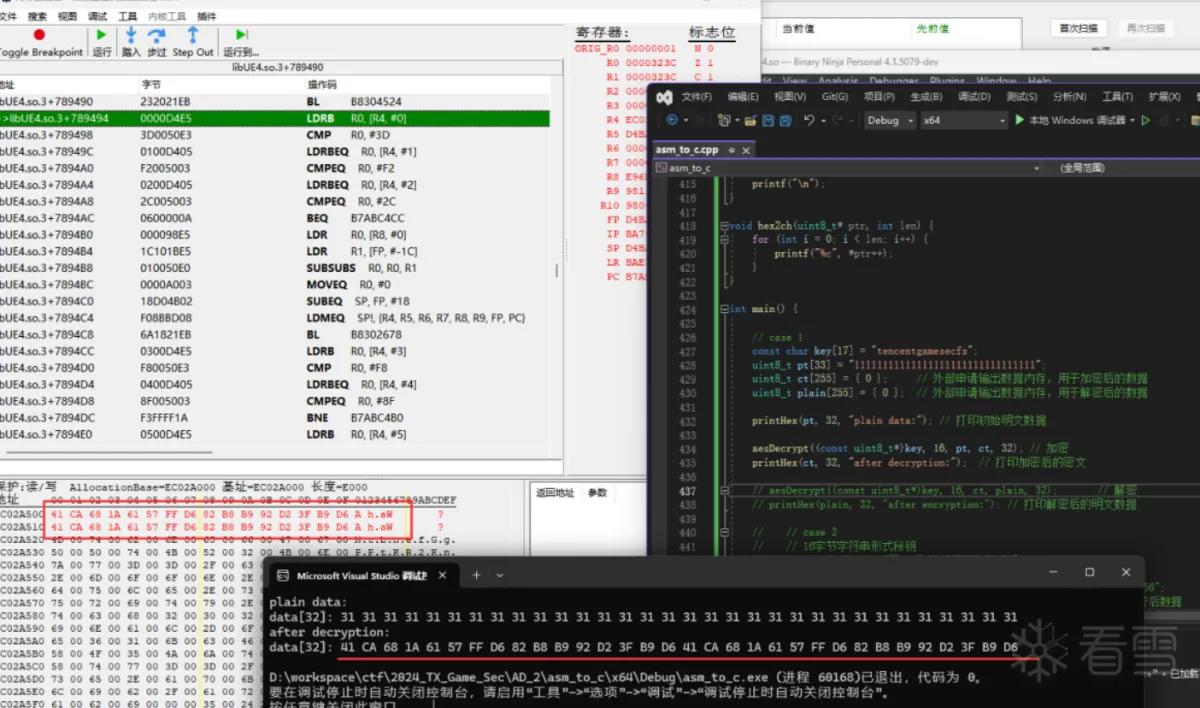Click the undo arrow in Visual Studio toolbar
The image size is (1200, 708).
click(x=810, y=120)
